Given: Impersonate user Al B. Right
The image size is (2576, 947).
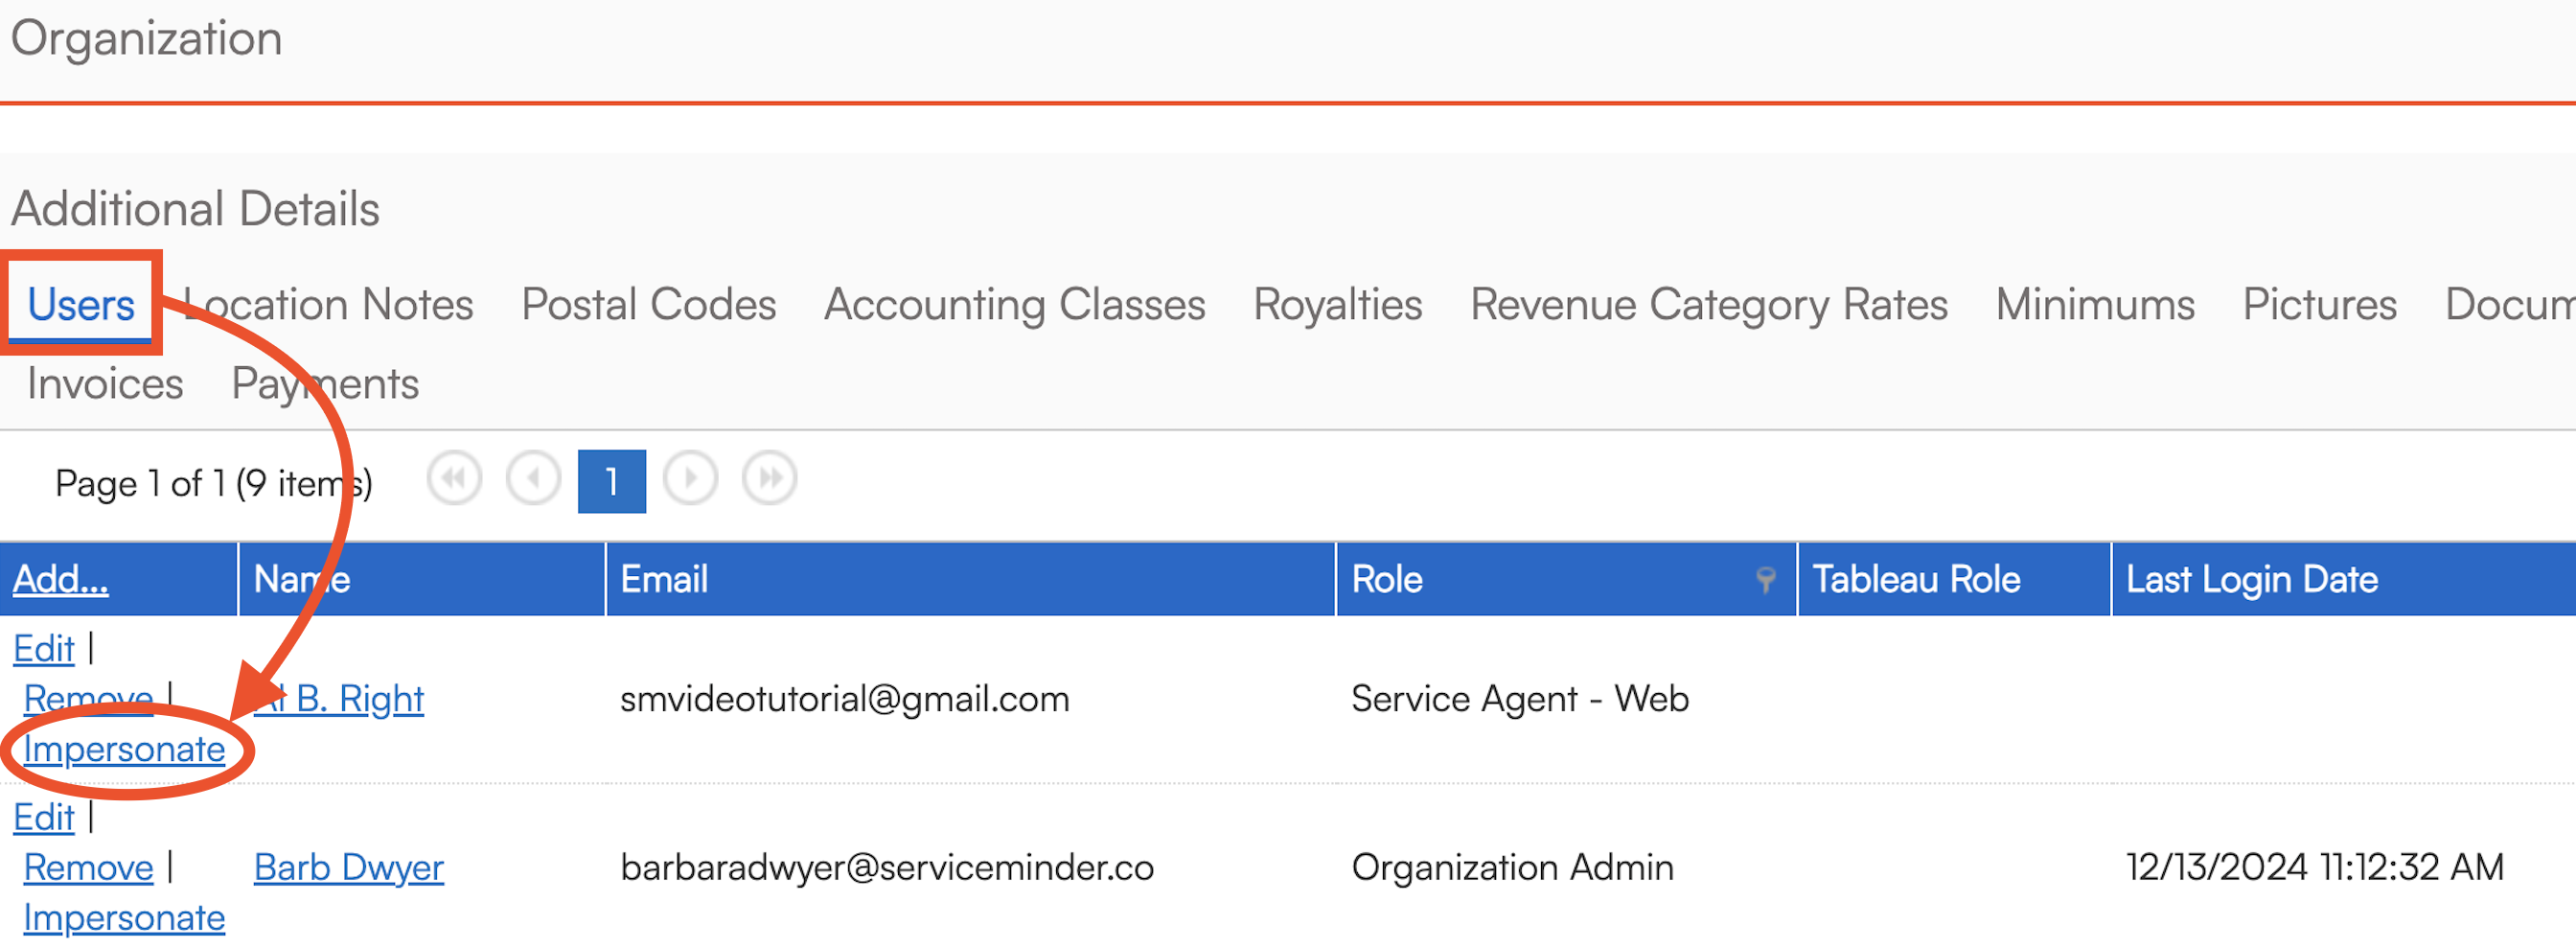Looking at the screenshot, I should pyautogui.click(x=124, y=749).
